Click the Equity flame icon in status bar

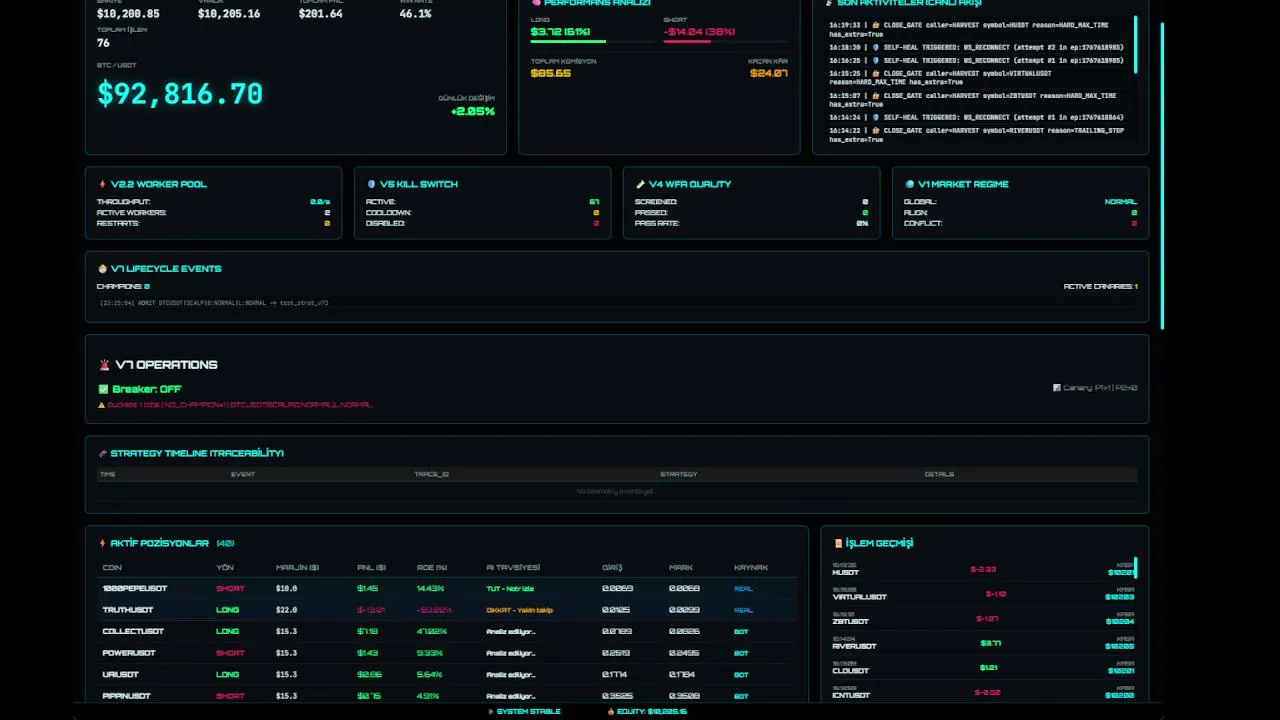[x=610, y=712]
